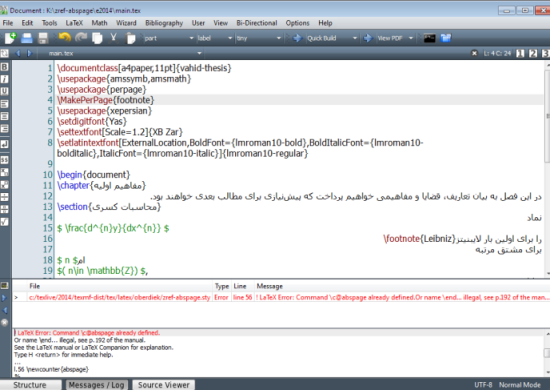This screenshot has width=550, height=390.
Task: Center text using the side toolbar icon
Action: (5, 116)
